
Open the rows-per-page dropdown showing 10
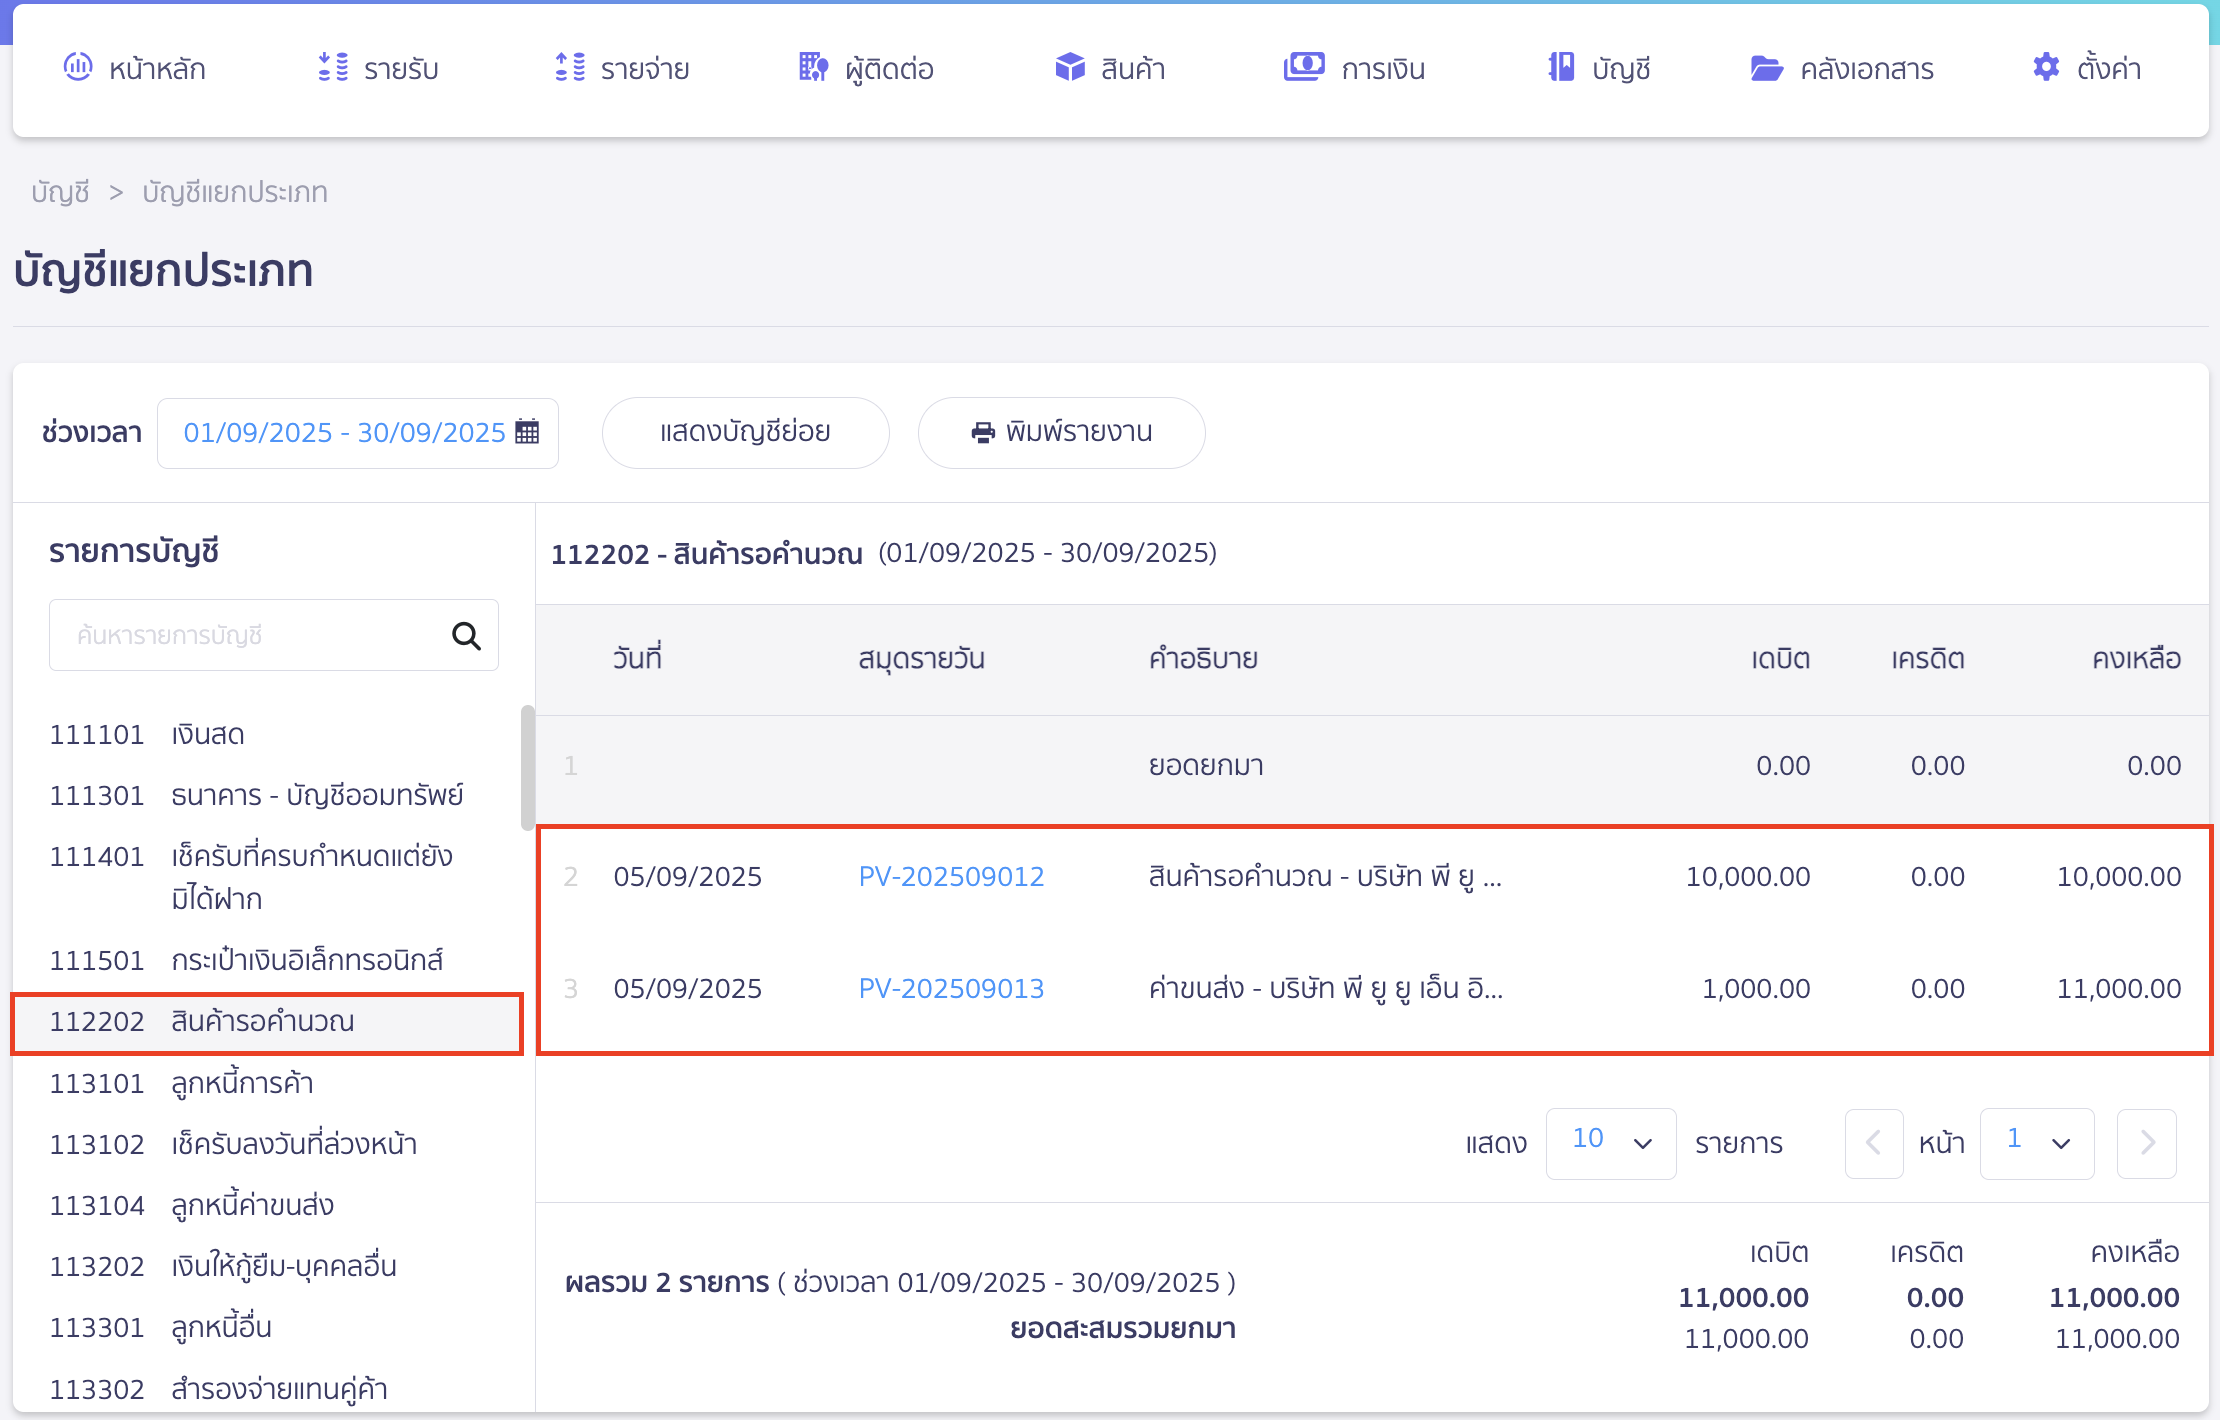coord(1611,1143)
